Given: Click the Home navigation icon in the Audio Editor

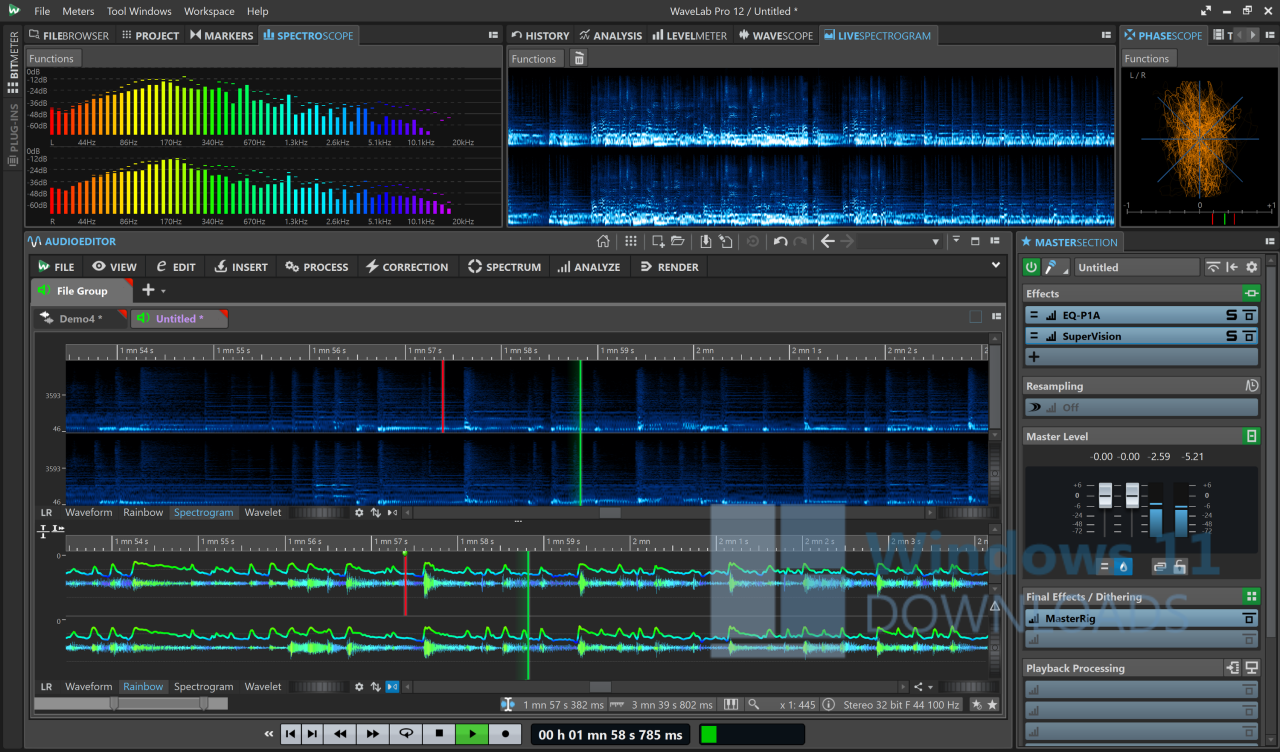Looking at the screenshot, I should (603, 240).
